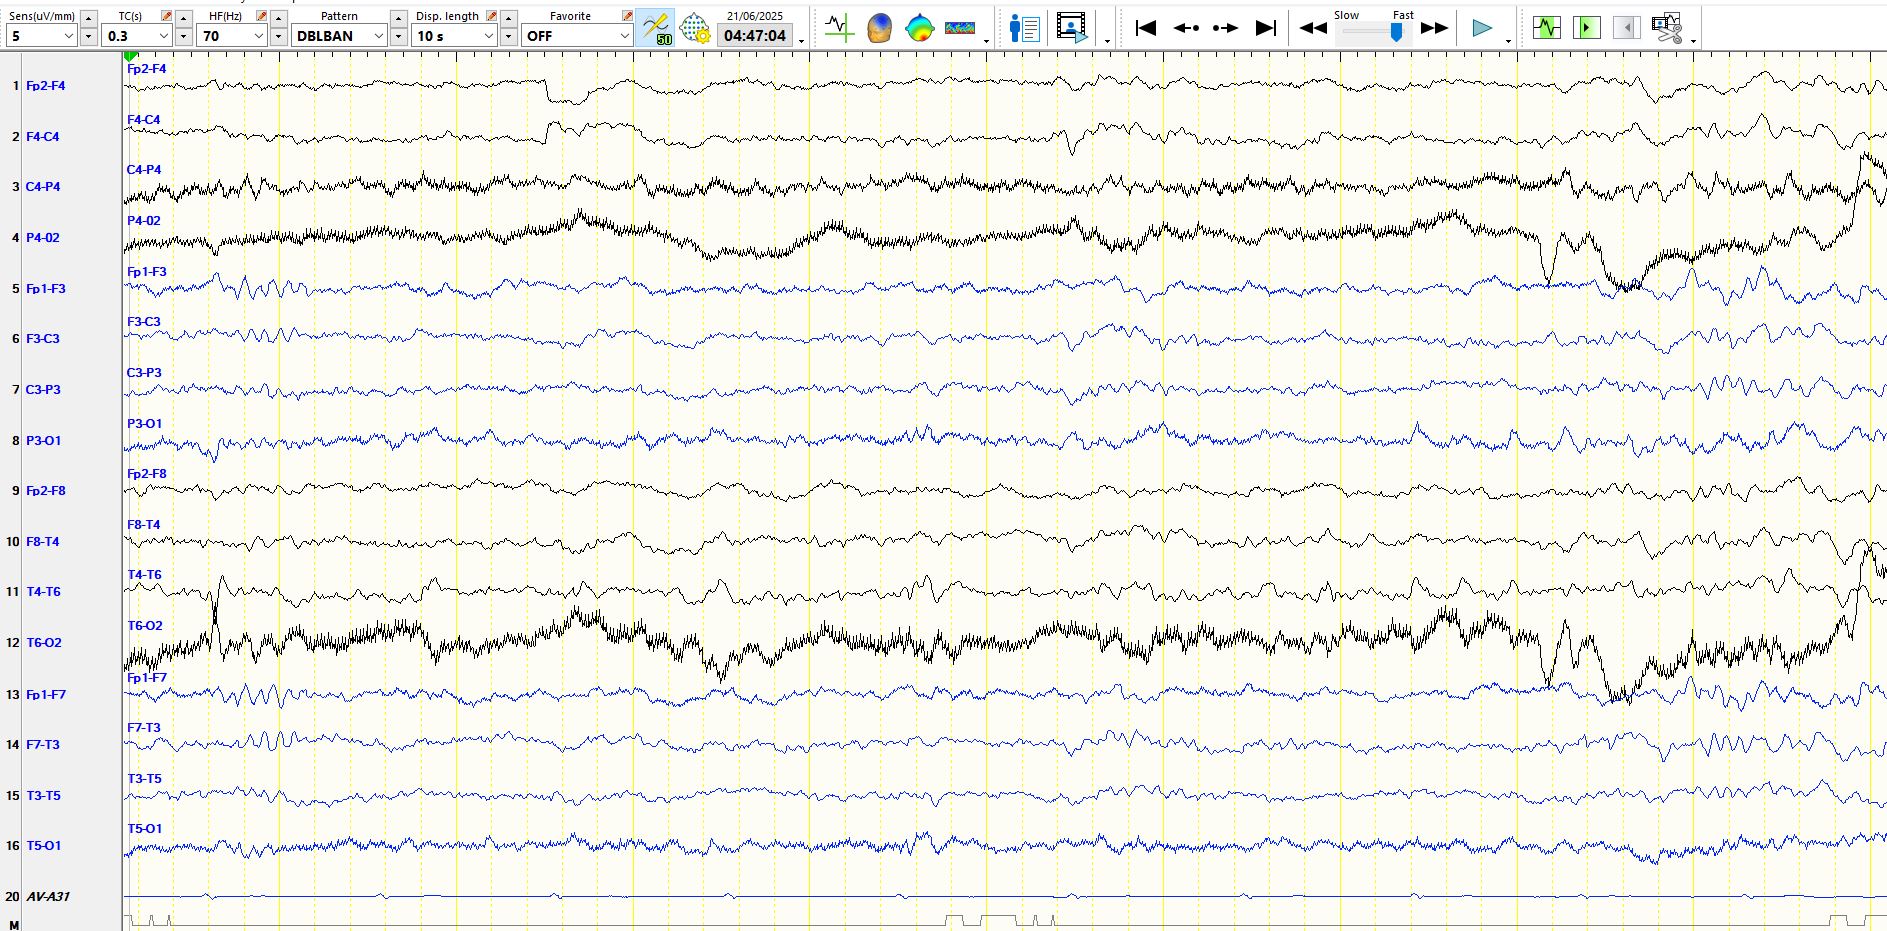Open the TC(s) dropdown showing 0.3
Image resolution: width=1887 pixels, height=931 pixels.
click(136, 36)
